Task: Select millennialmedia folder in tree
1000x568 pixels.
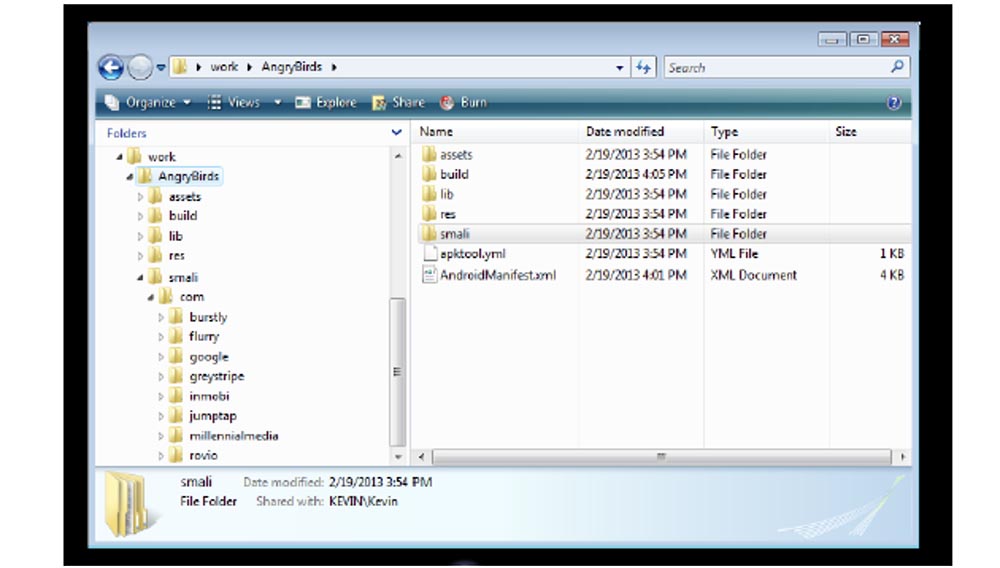Action: [233, 436]
